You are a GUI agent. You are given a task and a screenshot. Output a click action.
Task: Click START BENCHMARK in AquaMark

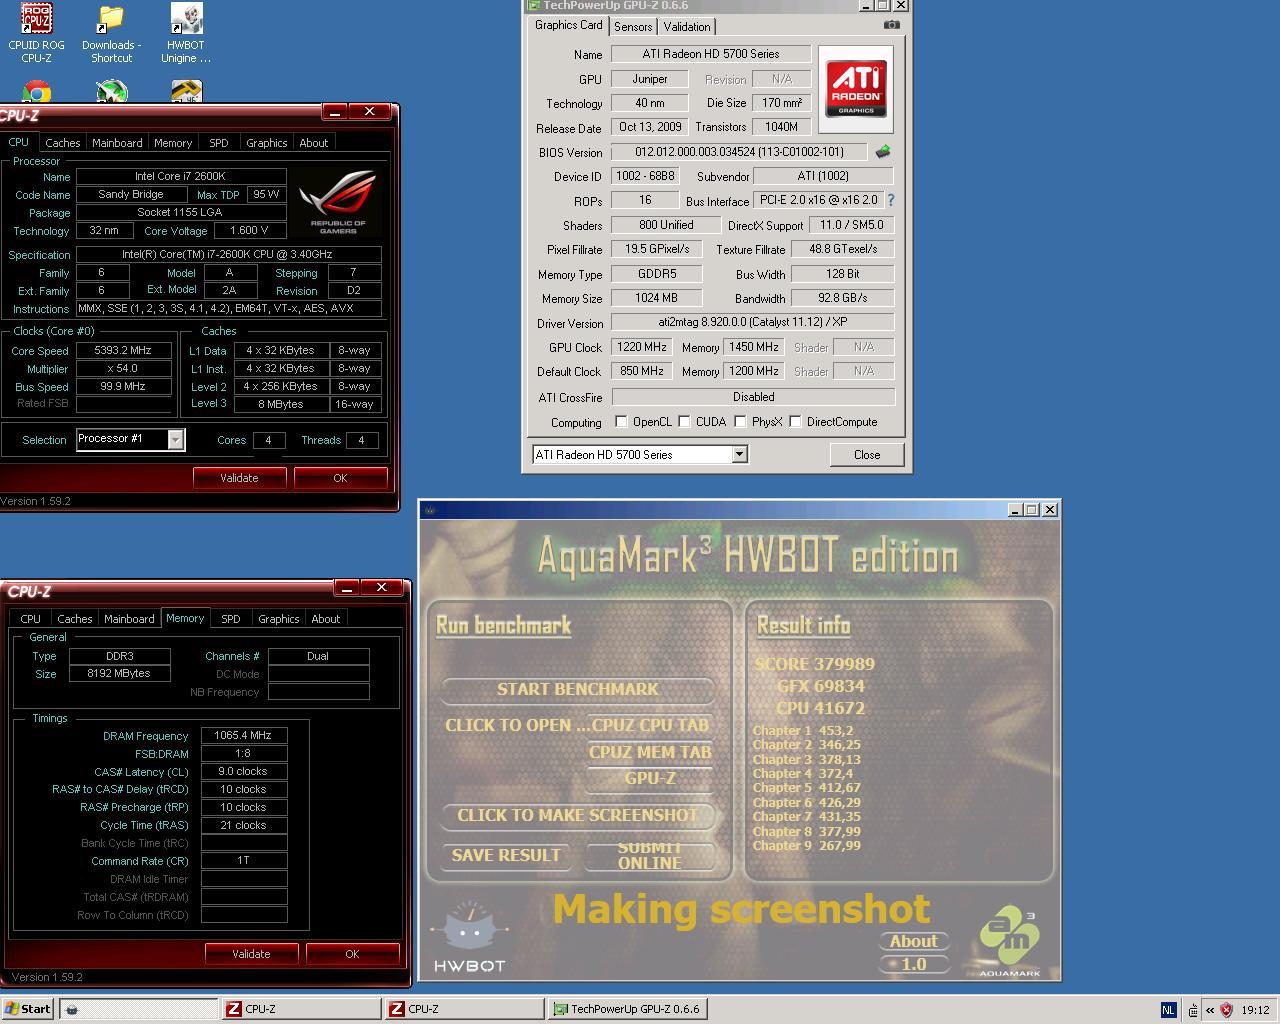[578, 689]
